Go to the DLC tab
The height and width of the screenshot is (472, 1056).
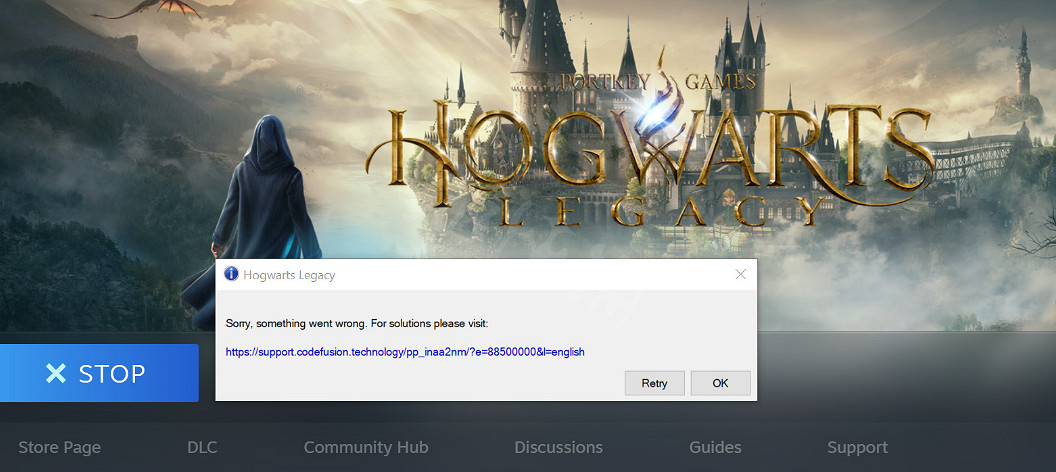(202, 447)
